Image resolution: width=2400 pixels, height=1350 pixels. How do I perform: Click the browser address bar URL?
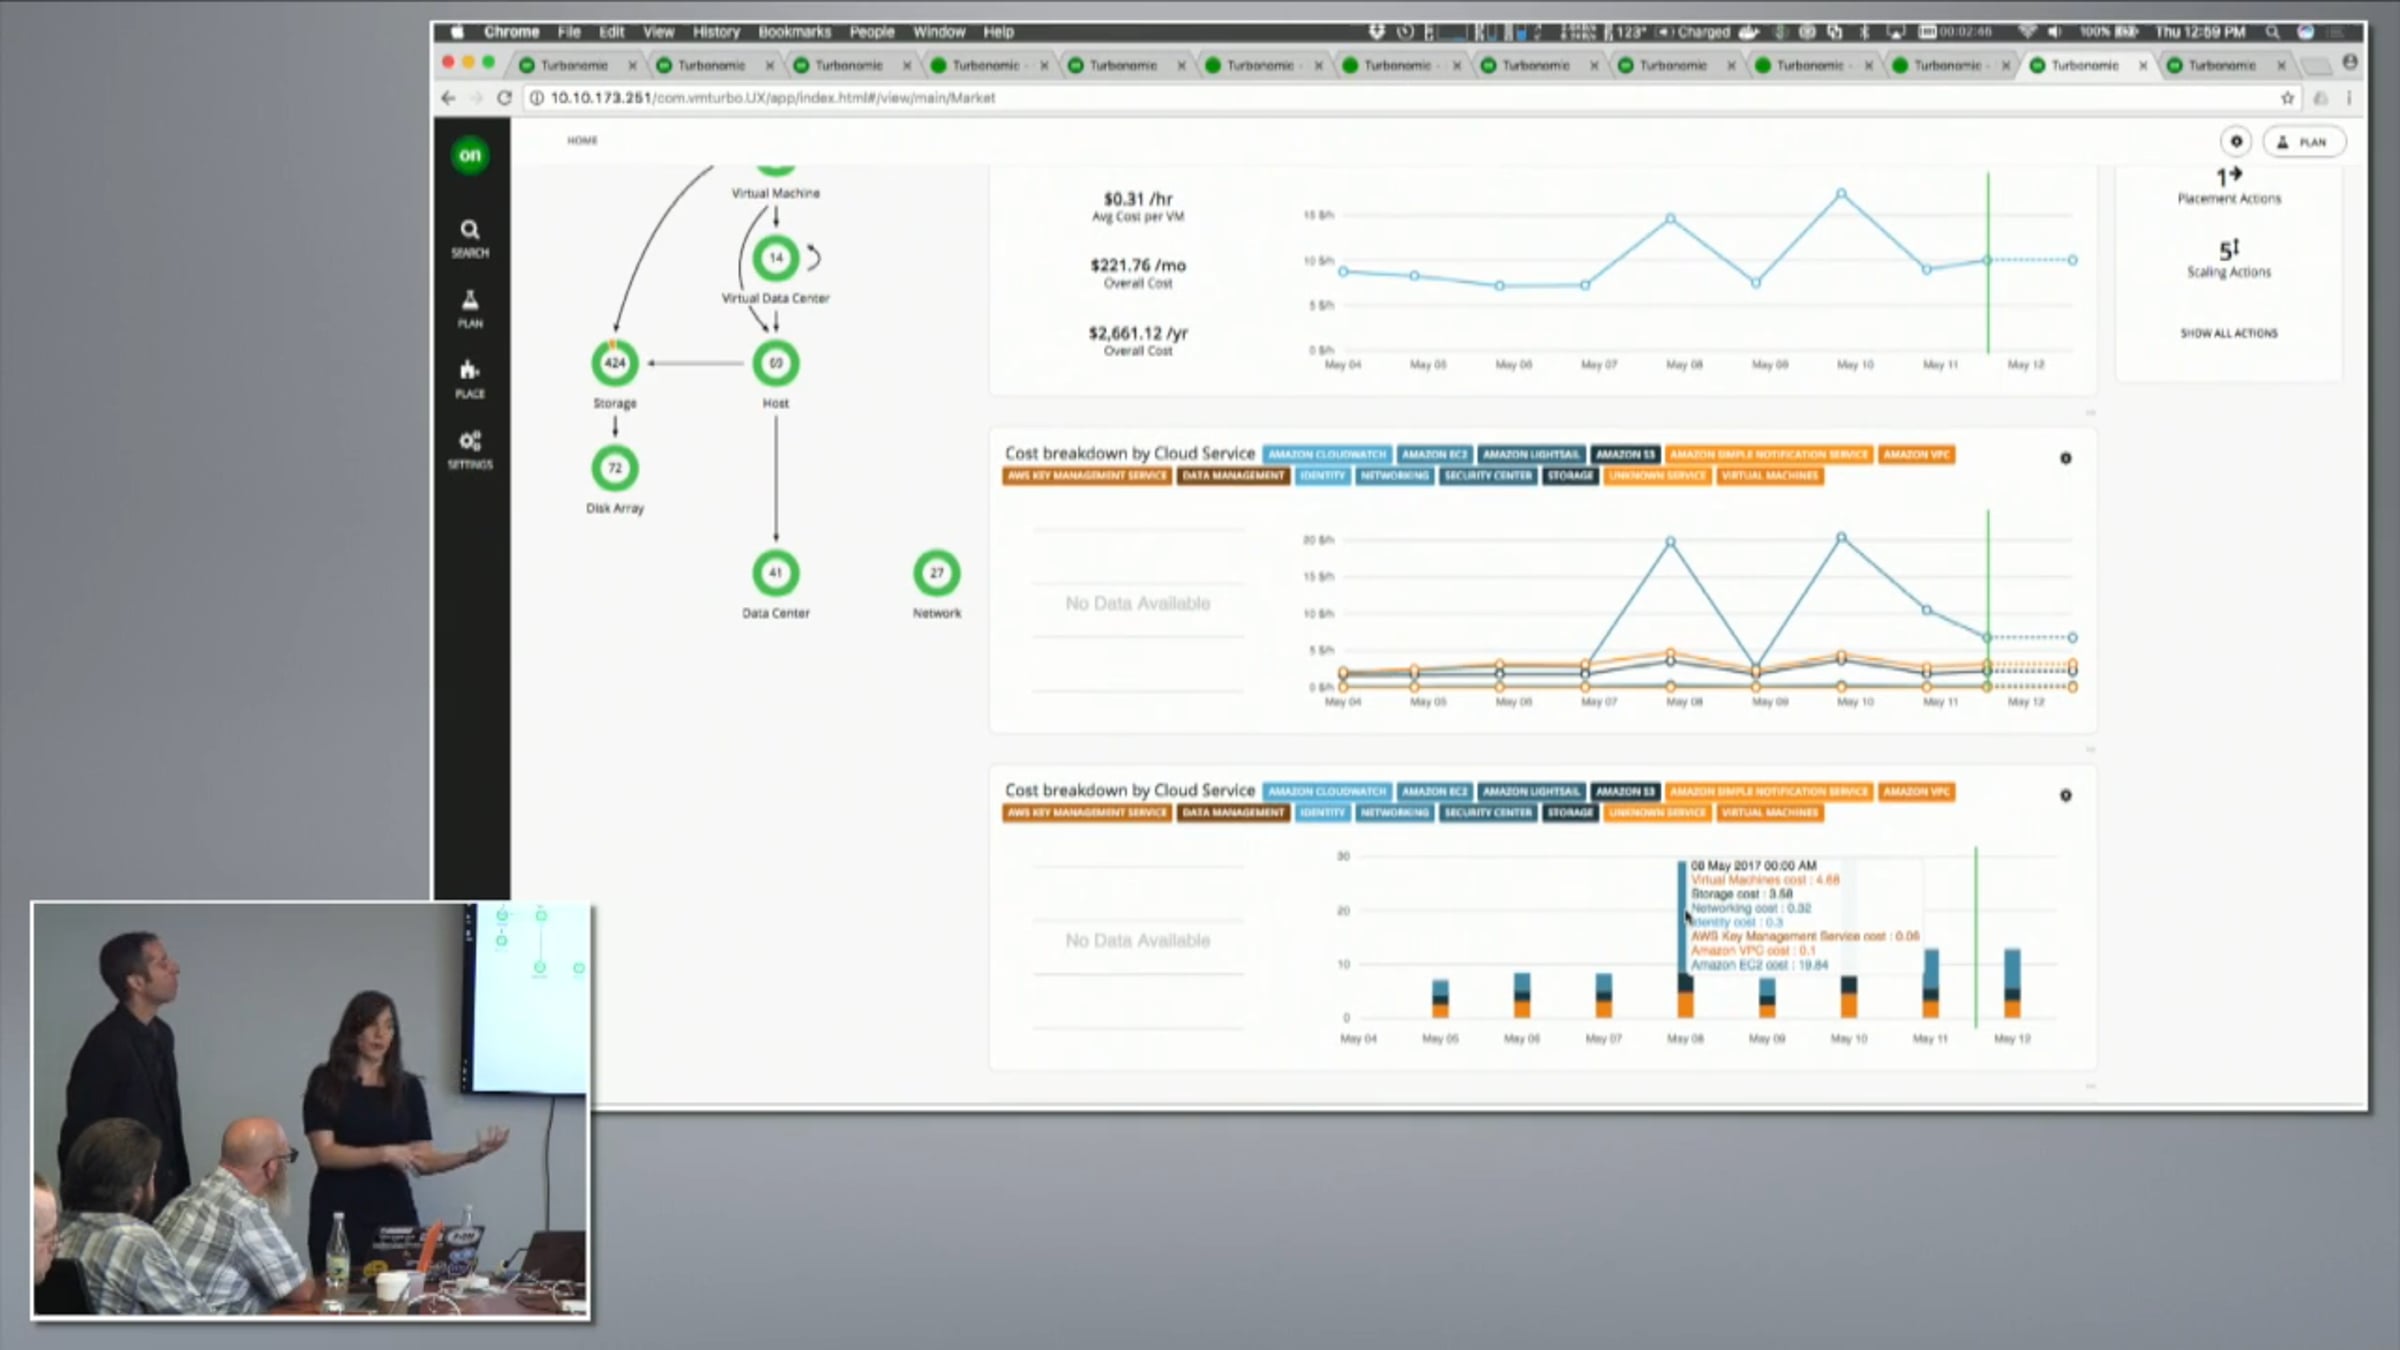click(x=772, y=98)
